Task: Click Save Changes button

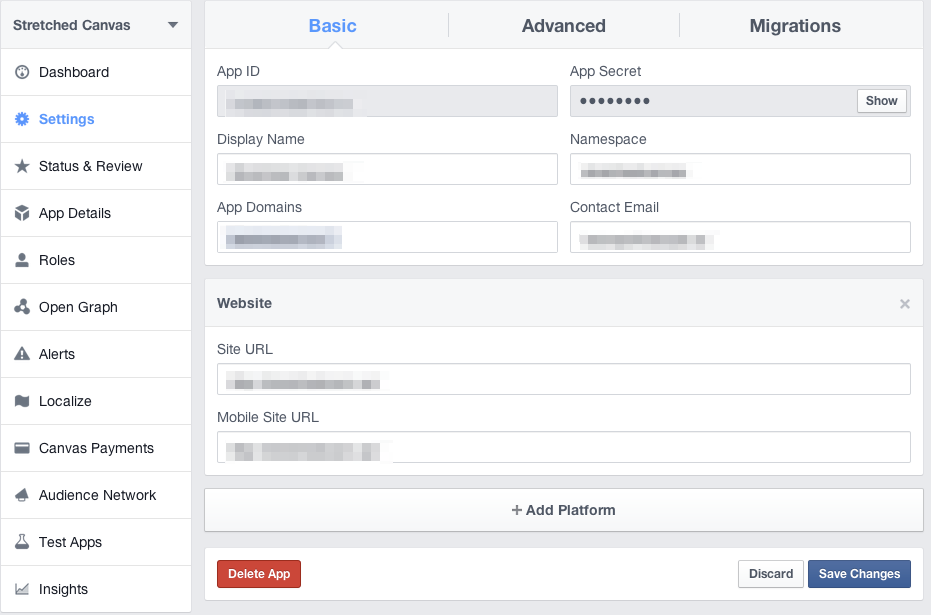Action: (859, 574)
